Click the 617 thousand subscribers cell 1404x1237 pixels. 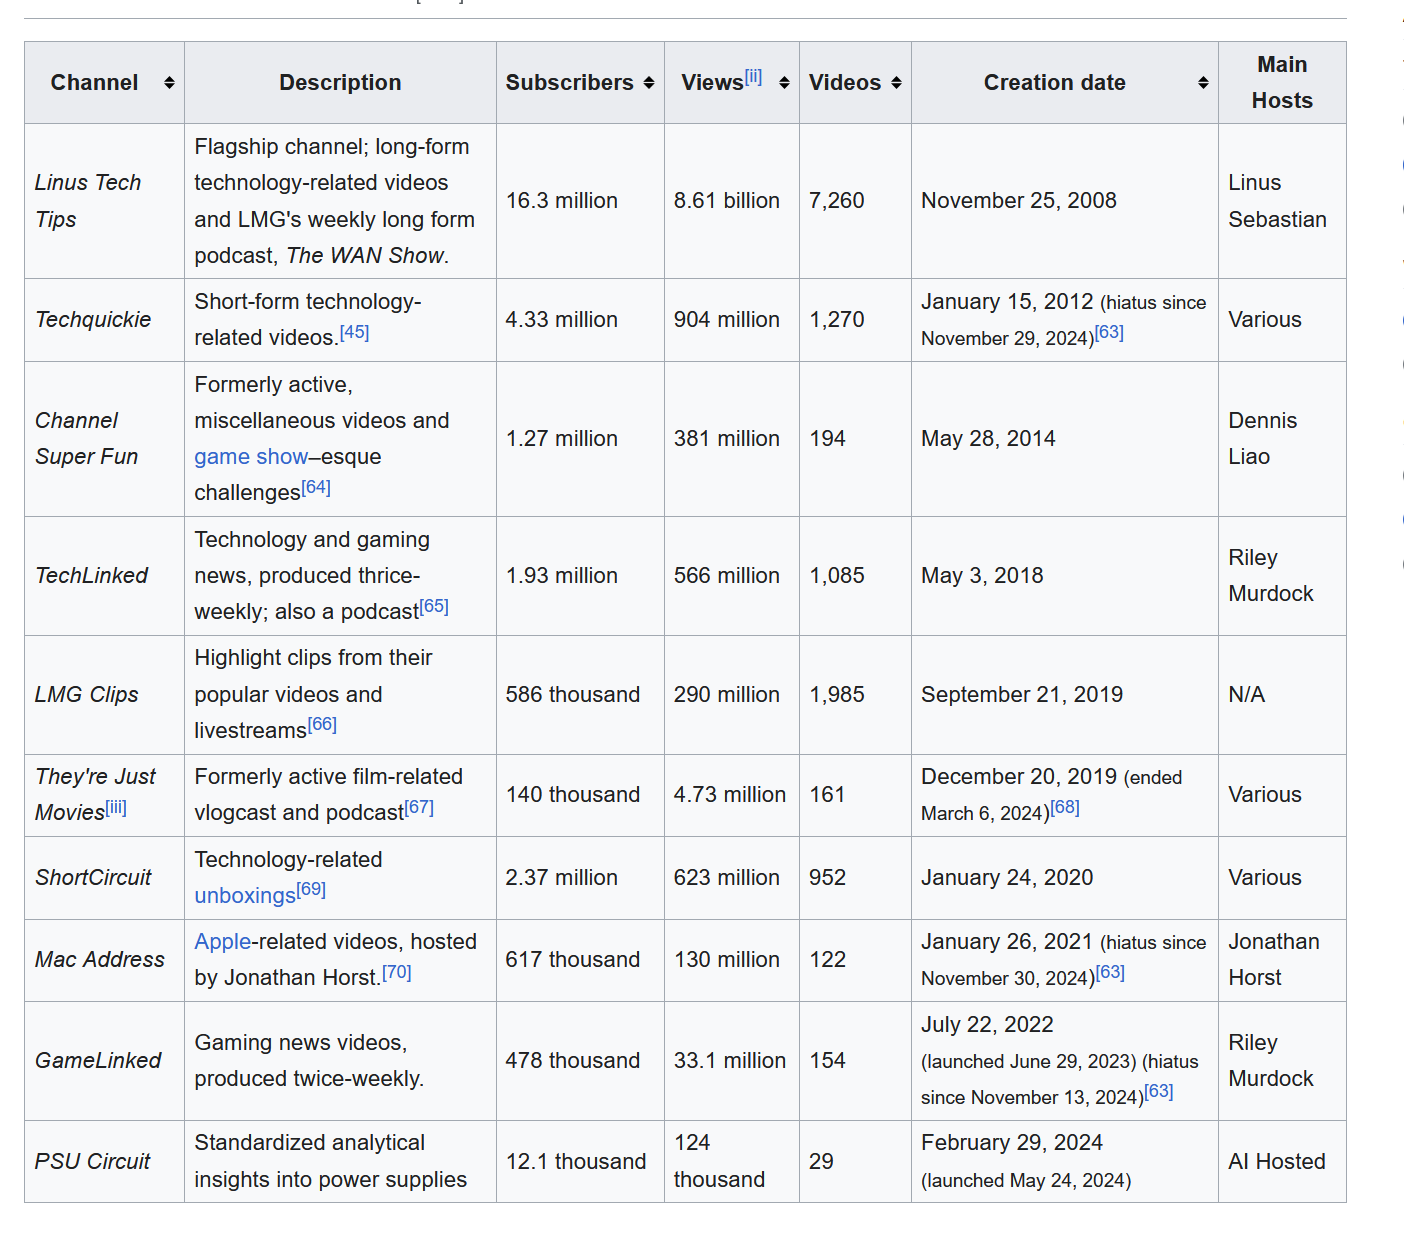(580, 960)
